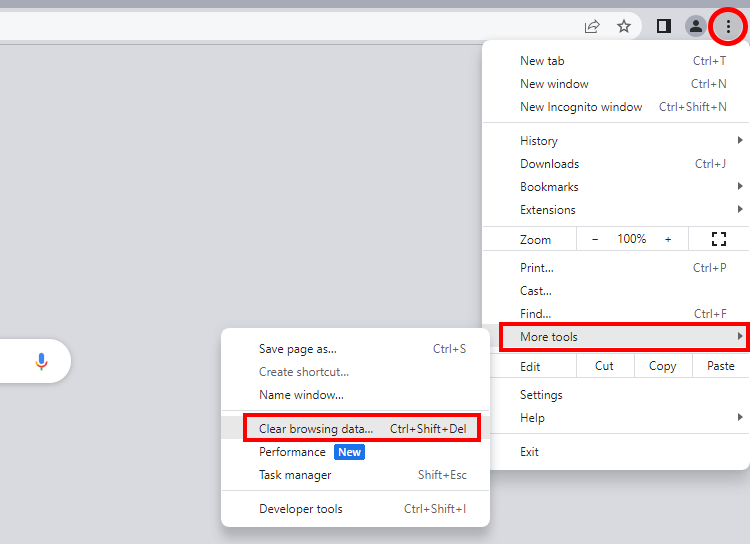Open the side panel icon
Screen dimensions: 750x544
[x=663, y=27]
